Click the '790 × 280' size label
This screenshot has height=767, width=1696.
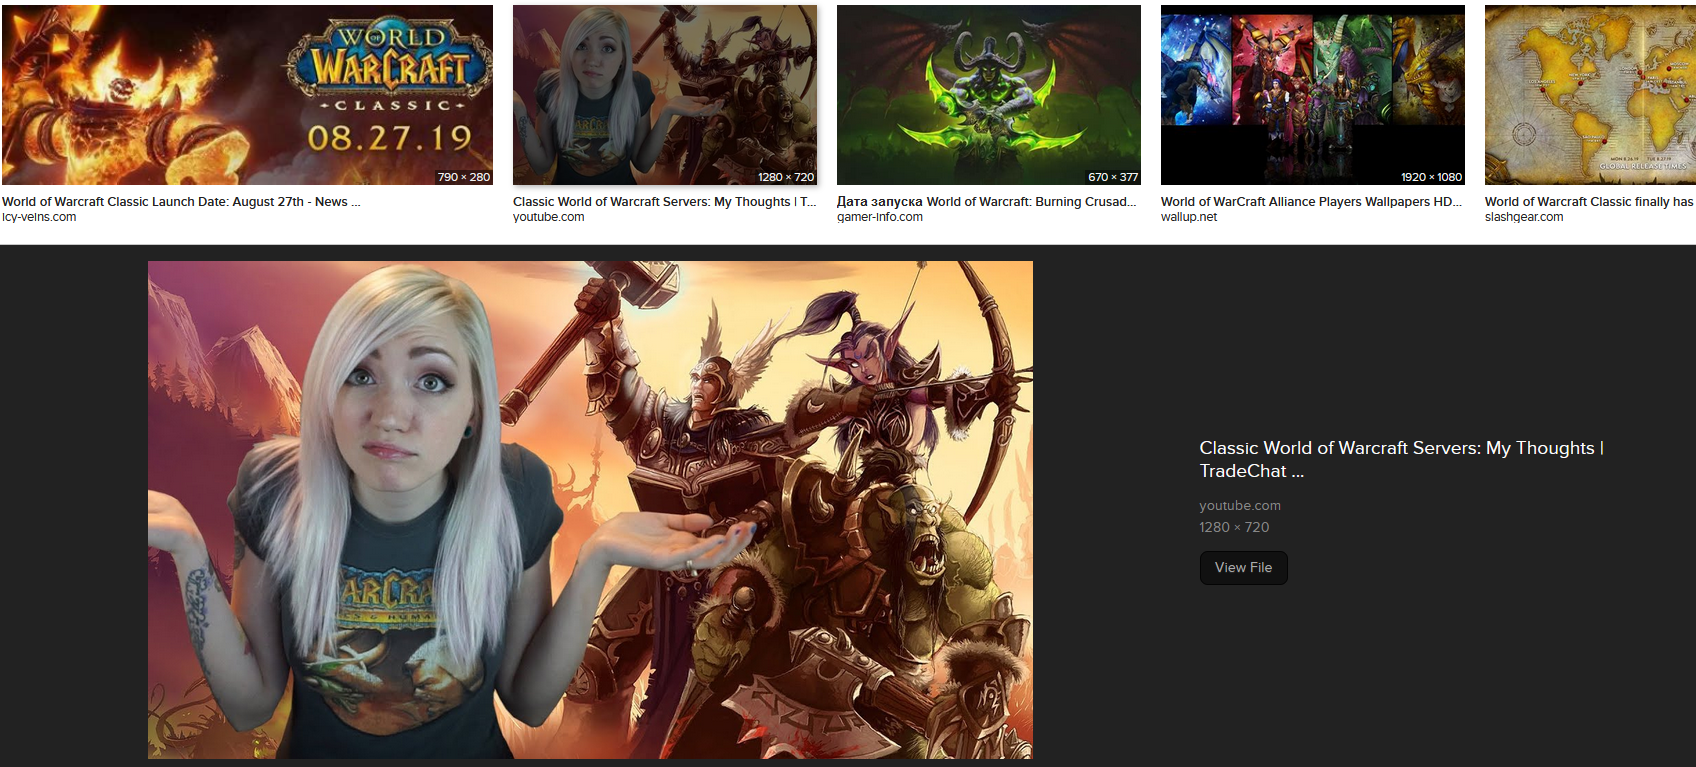tap(464, 177)
